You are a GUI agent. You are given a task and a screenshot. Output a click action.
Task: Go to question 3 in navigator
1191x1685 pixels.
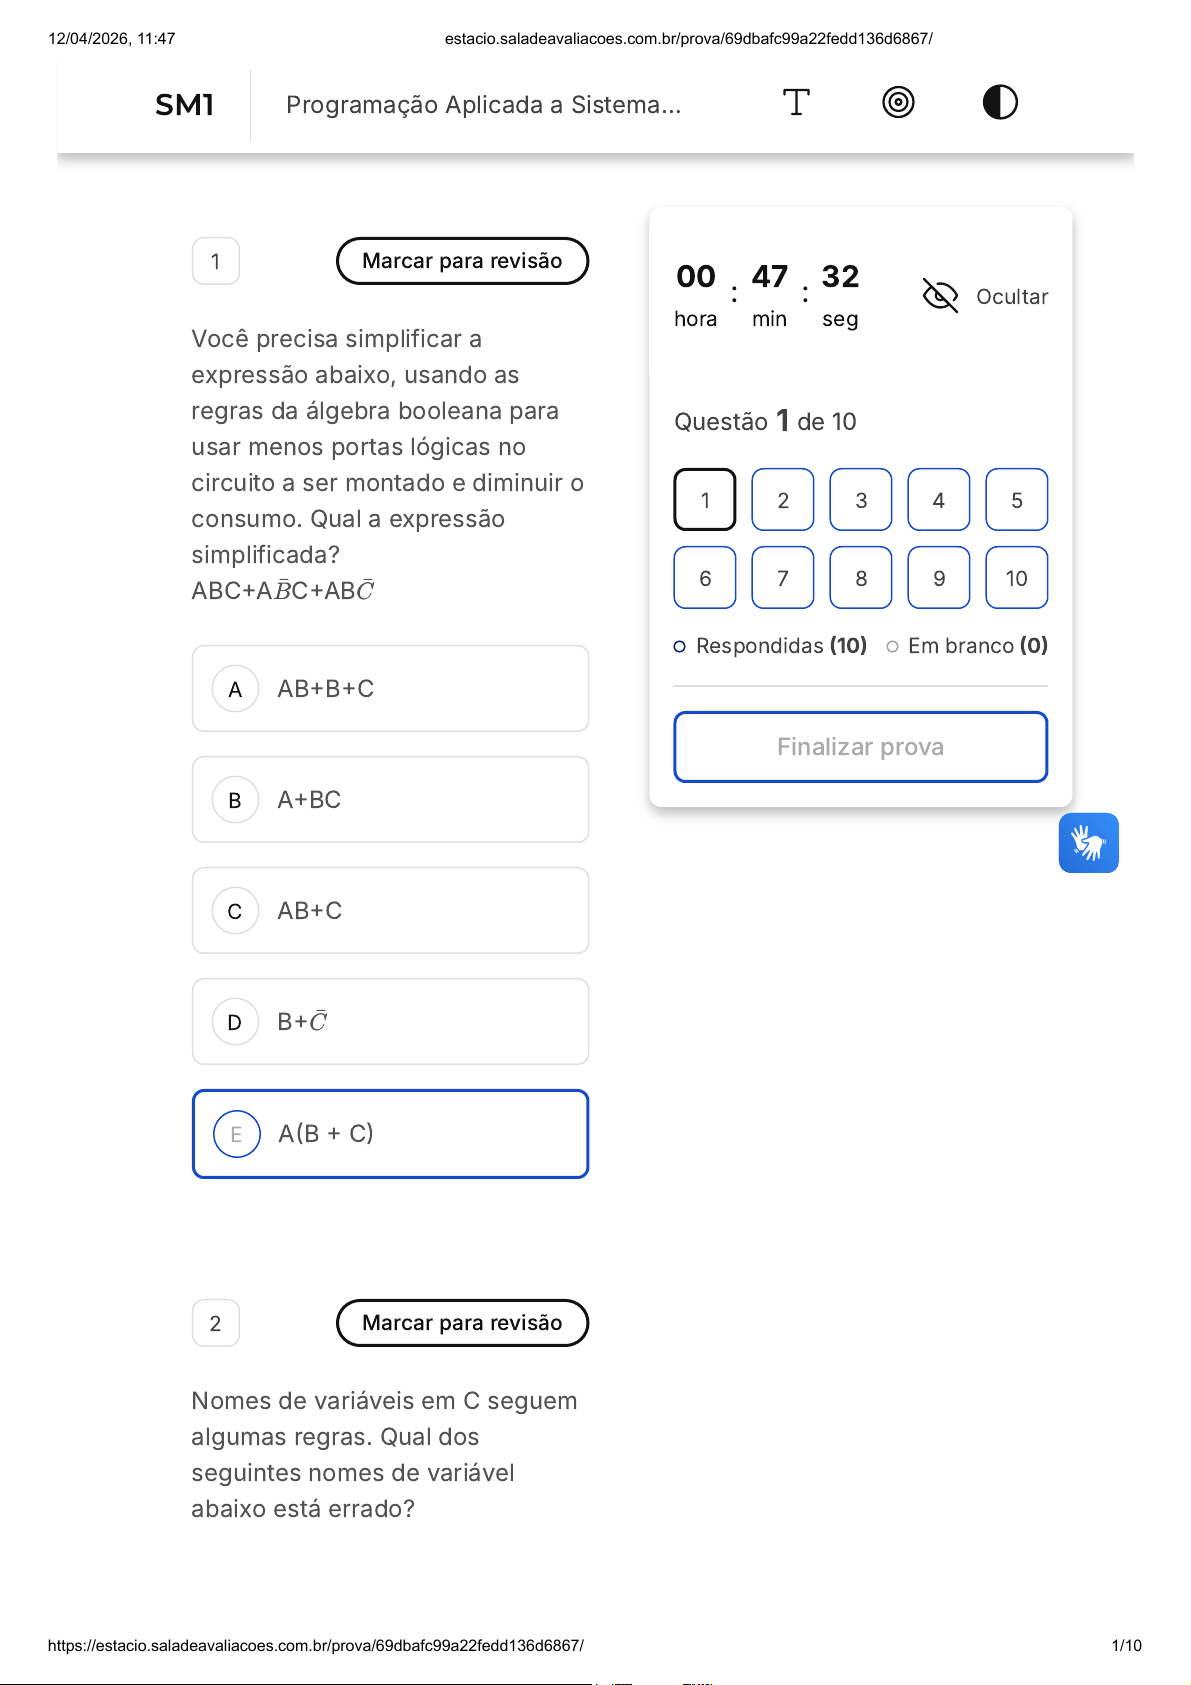(x=861, y=500)
